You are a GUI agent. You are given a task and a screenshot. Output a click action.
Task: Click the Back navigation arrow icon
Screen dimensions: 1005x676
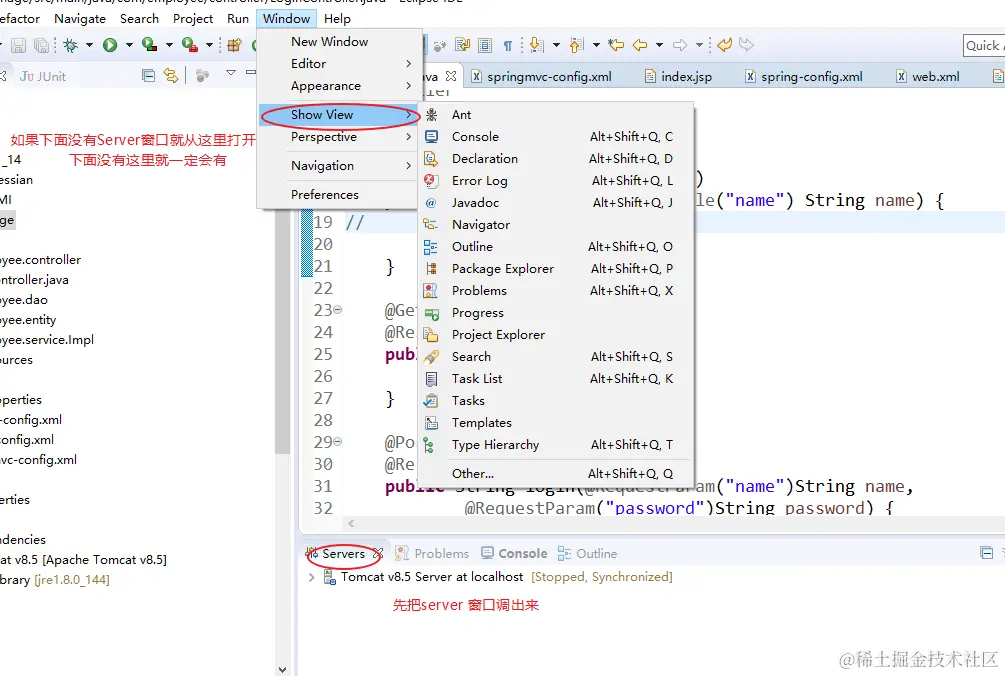coord(640,45)
